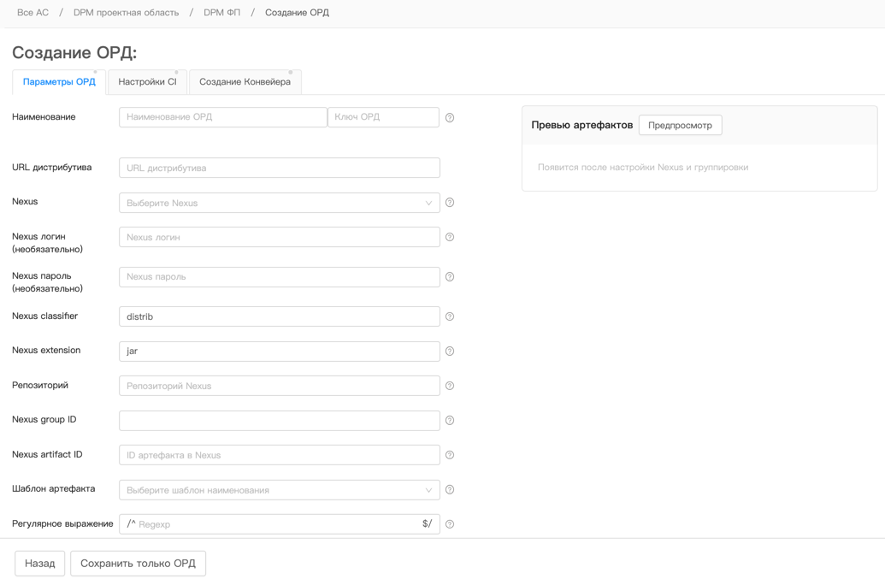
Task: Open the Выберите Nexus dropdown
Action: (x=279, y=203)
